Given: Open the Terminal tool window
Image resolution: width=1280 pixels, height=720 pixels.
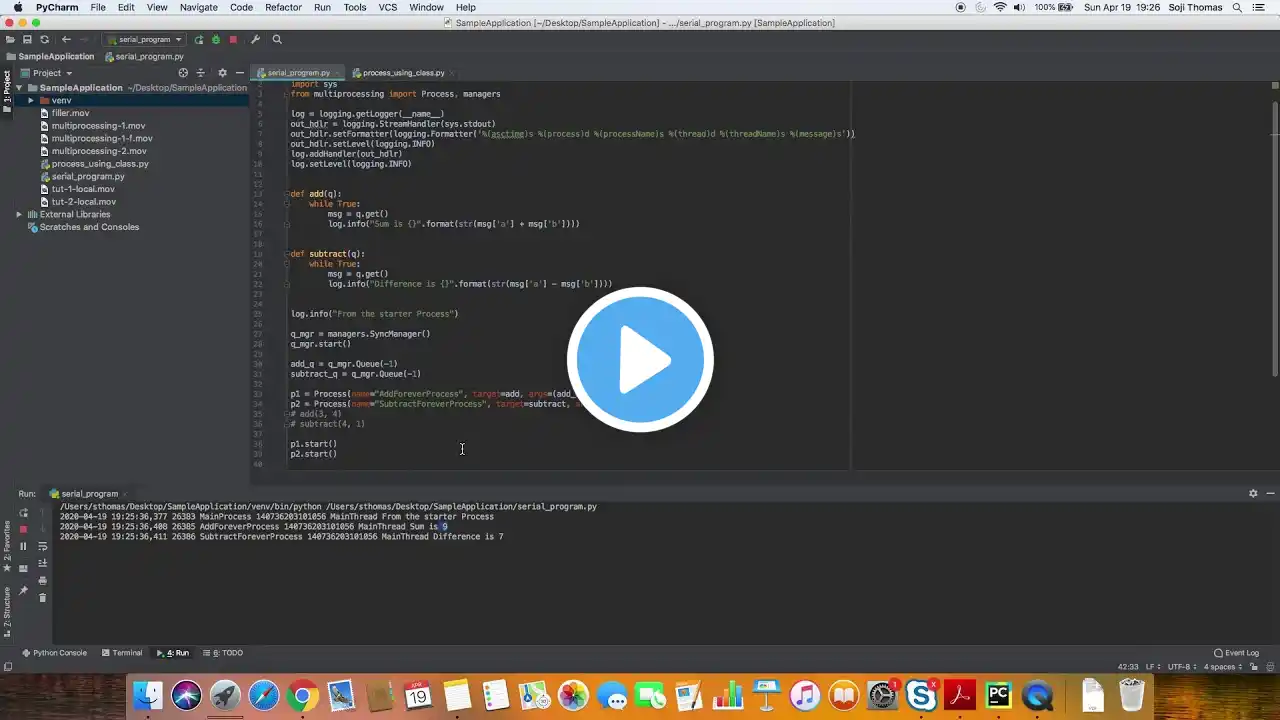Looking at the screenshot, I should pos(121,653).
